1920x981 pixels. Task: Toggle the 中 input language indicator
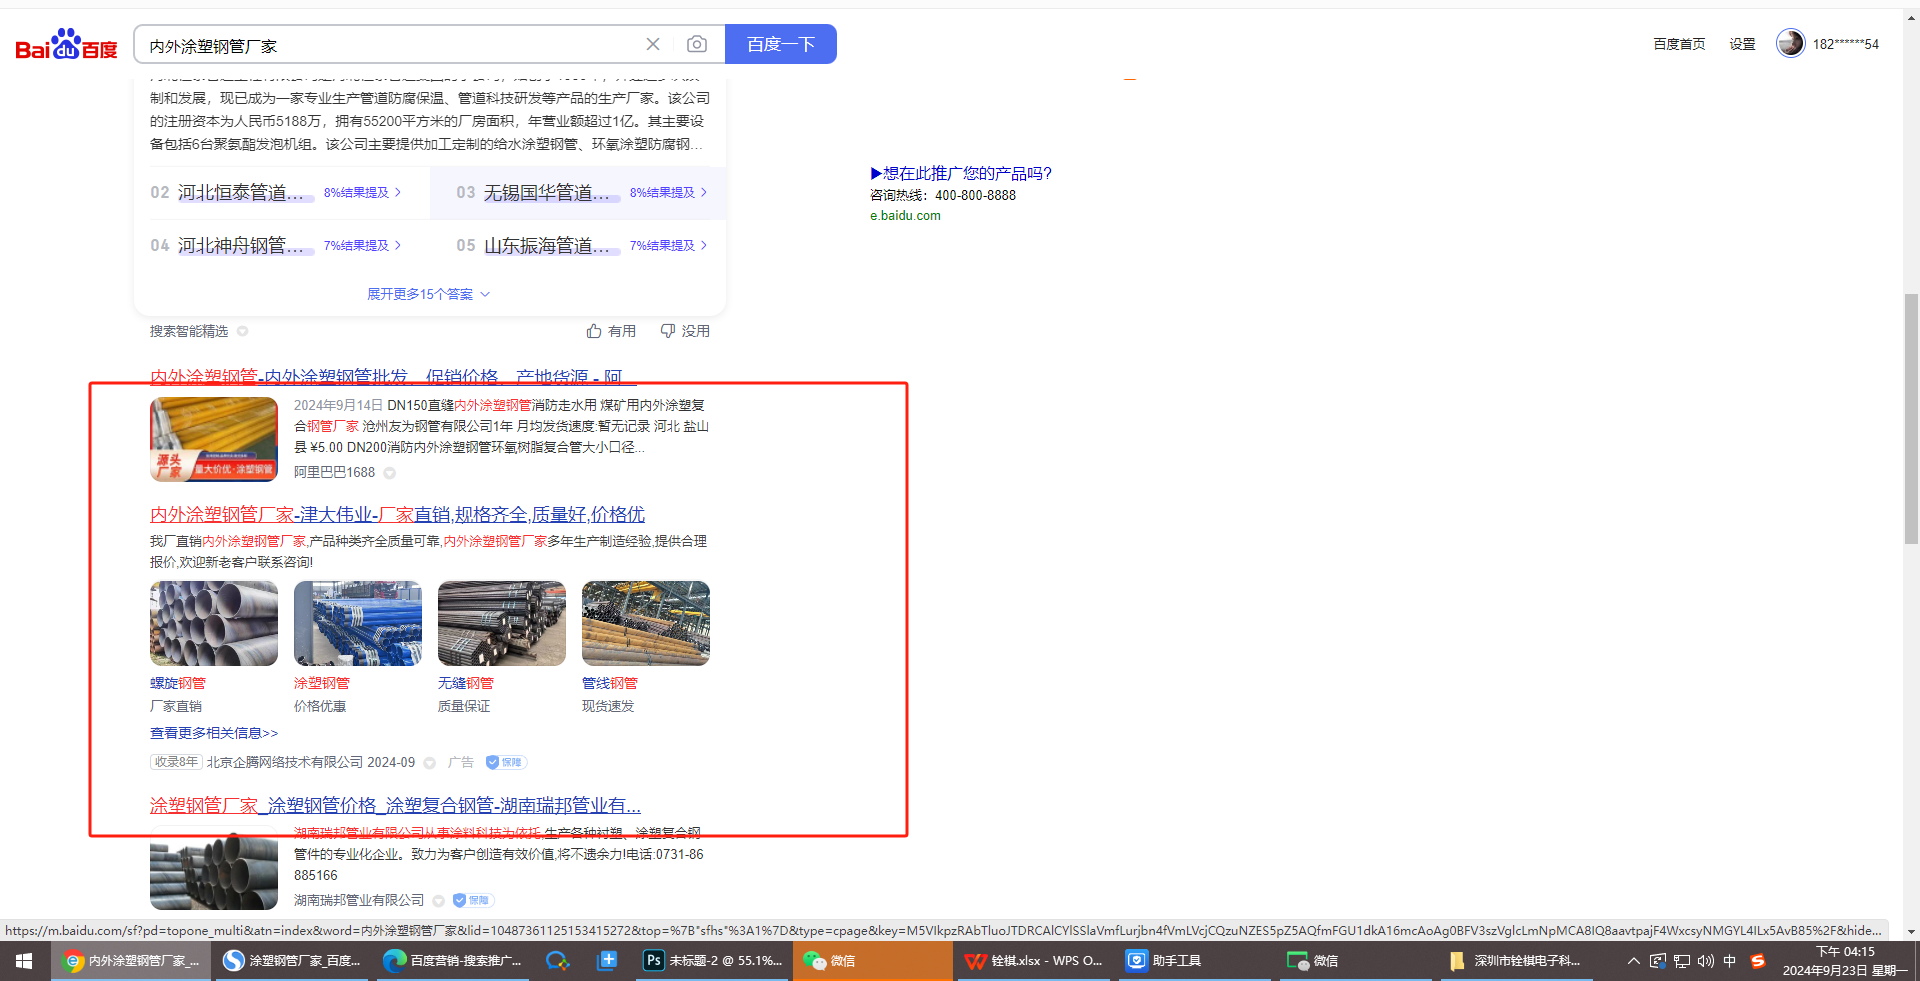coord(1730,961)
